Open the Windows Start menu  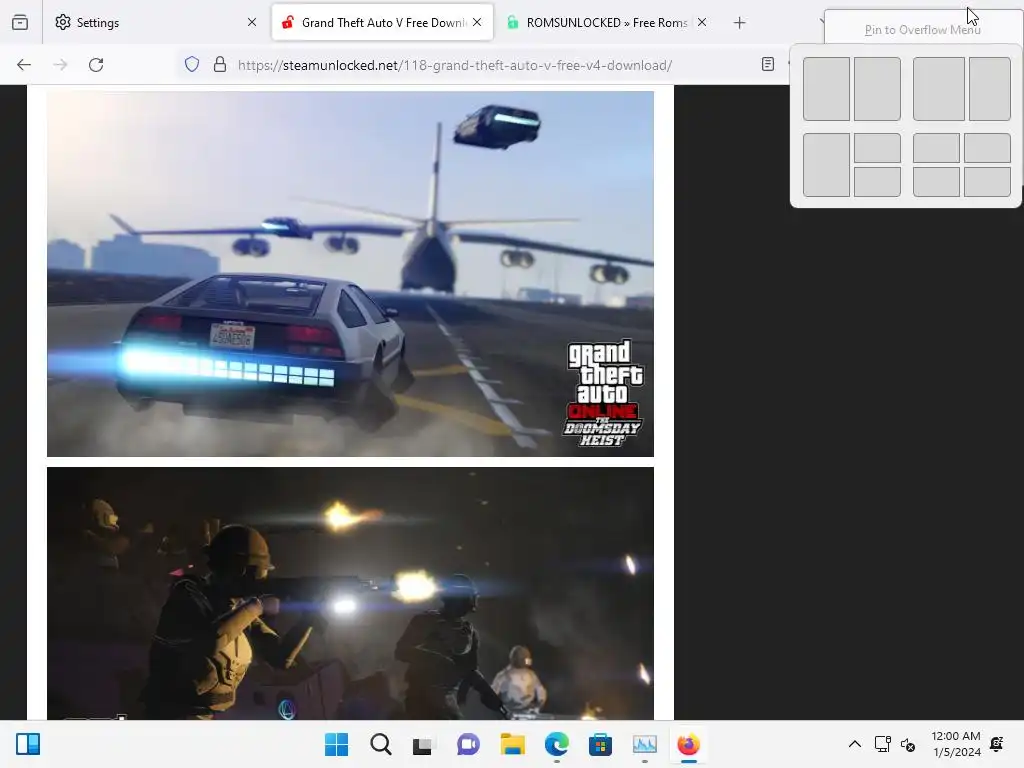click(336, 744)
